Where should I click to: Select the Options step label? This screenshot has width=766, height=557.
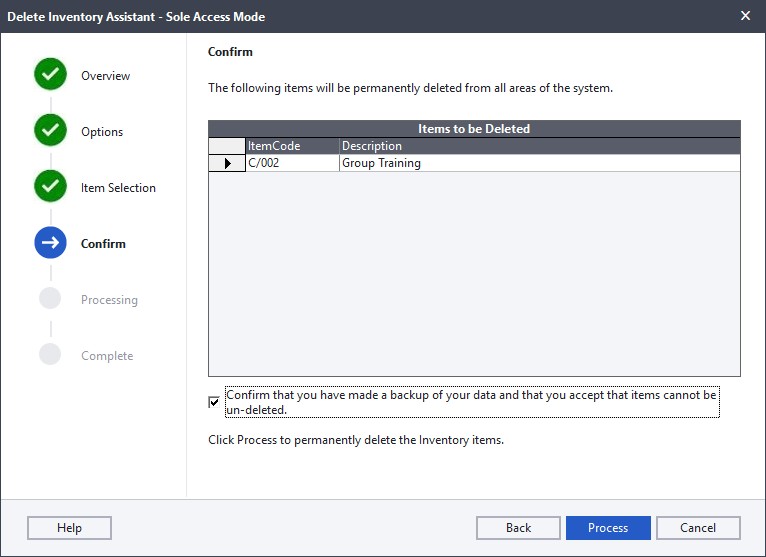tap(102, 132)
